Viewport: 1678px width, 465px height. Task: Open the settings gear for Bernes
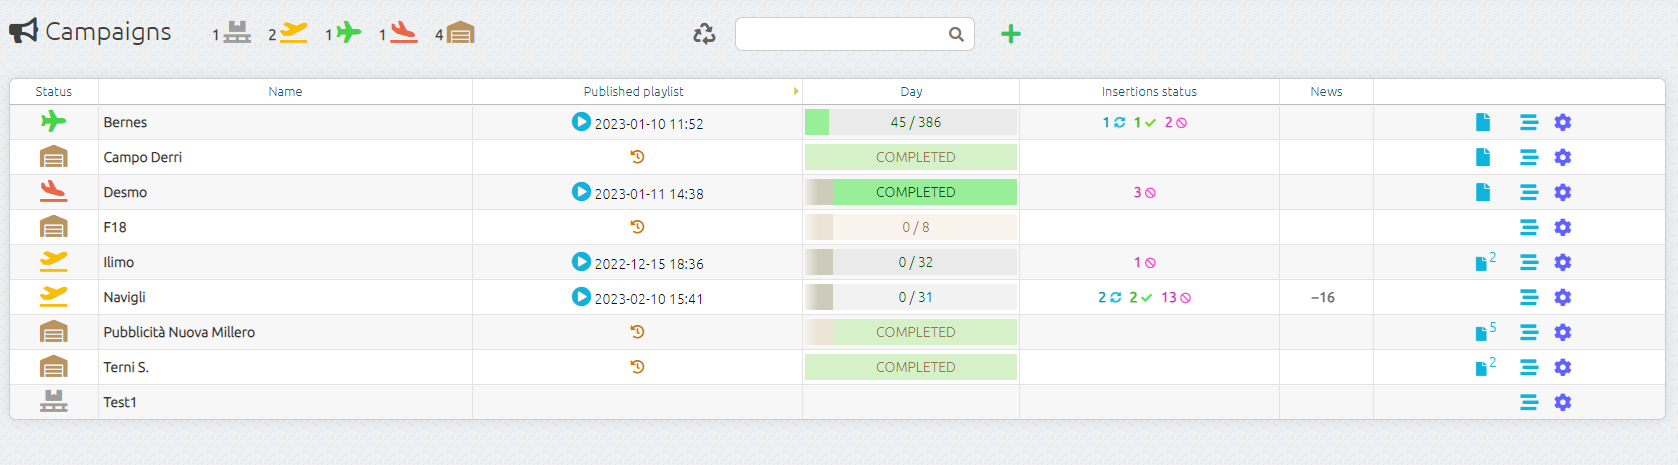pyautogui.click(x=1562, y=122)
